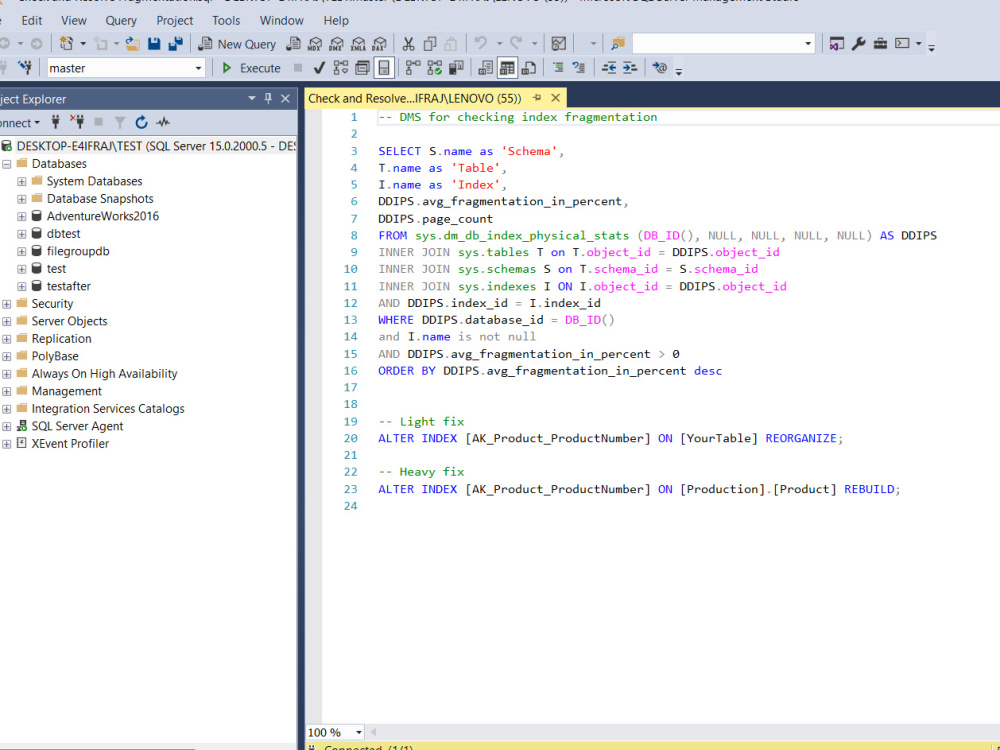
Task: Open Query Options icon
Action: tap(362, 68)
